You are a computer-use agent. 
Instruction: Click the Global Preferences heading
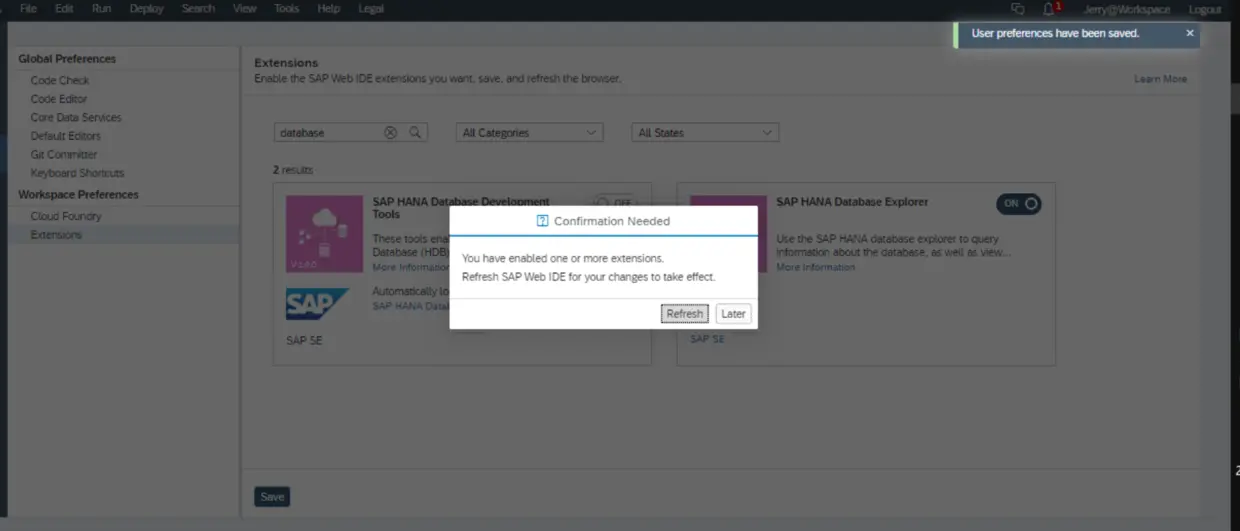(x=67, y=59)
